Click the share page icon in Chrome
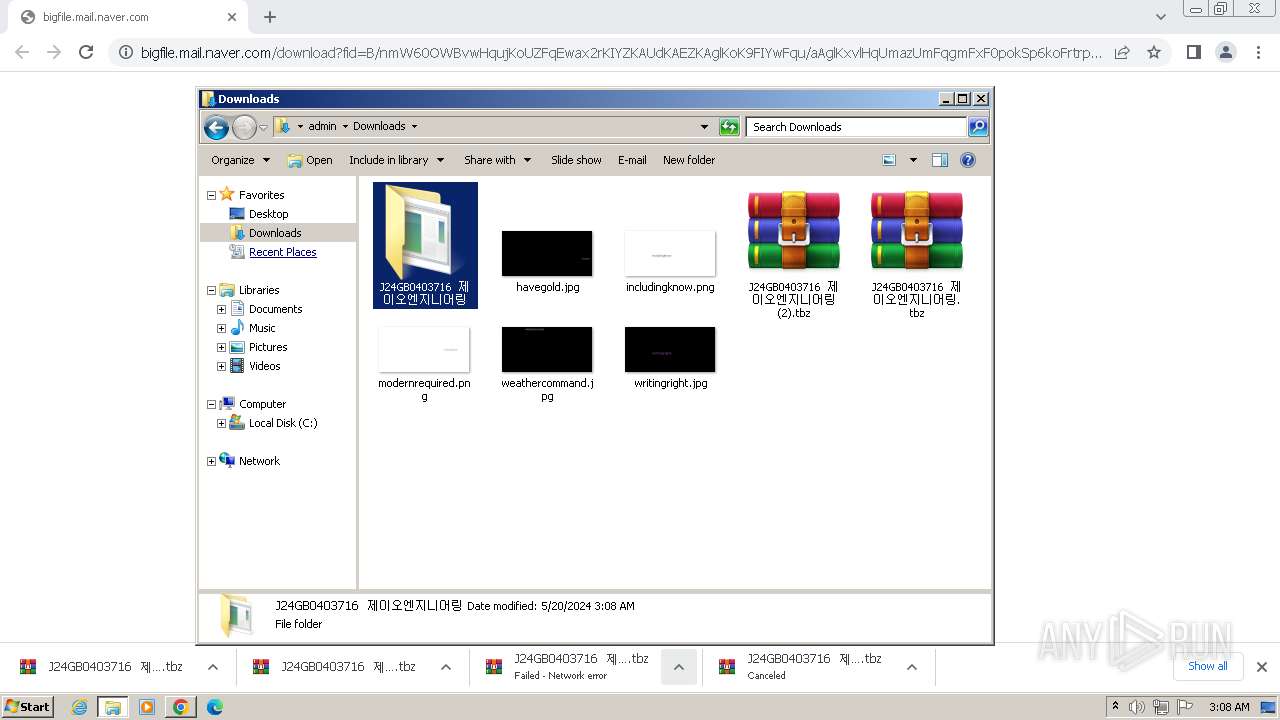Image resolution: width=1280 pixels, height=720 pixels. [1122, 52]
